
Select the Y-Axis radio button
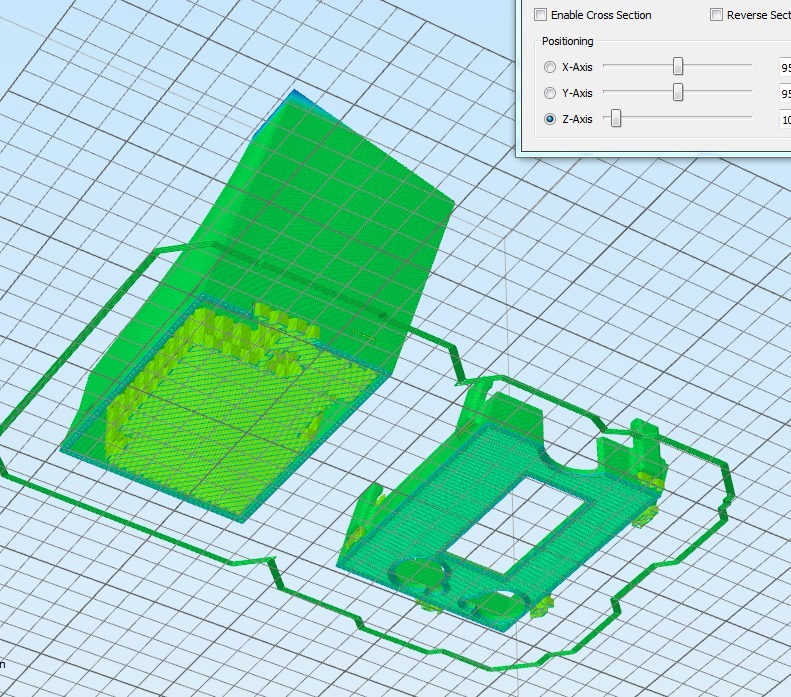(550, 93)
